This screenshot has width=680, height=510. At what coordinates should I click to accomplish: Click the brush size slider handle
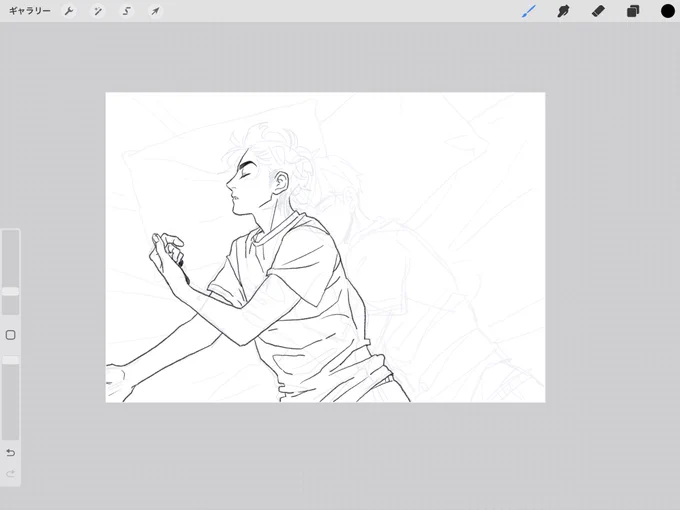pyautogui.click(x=10, y=291)
